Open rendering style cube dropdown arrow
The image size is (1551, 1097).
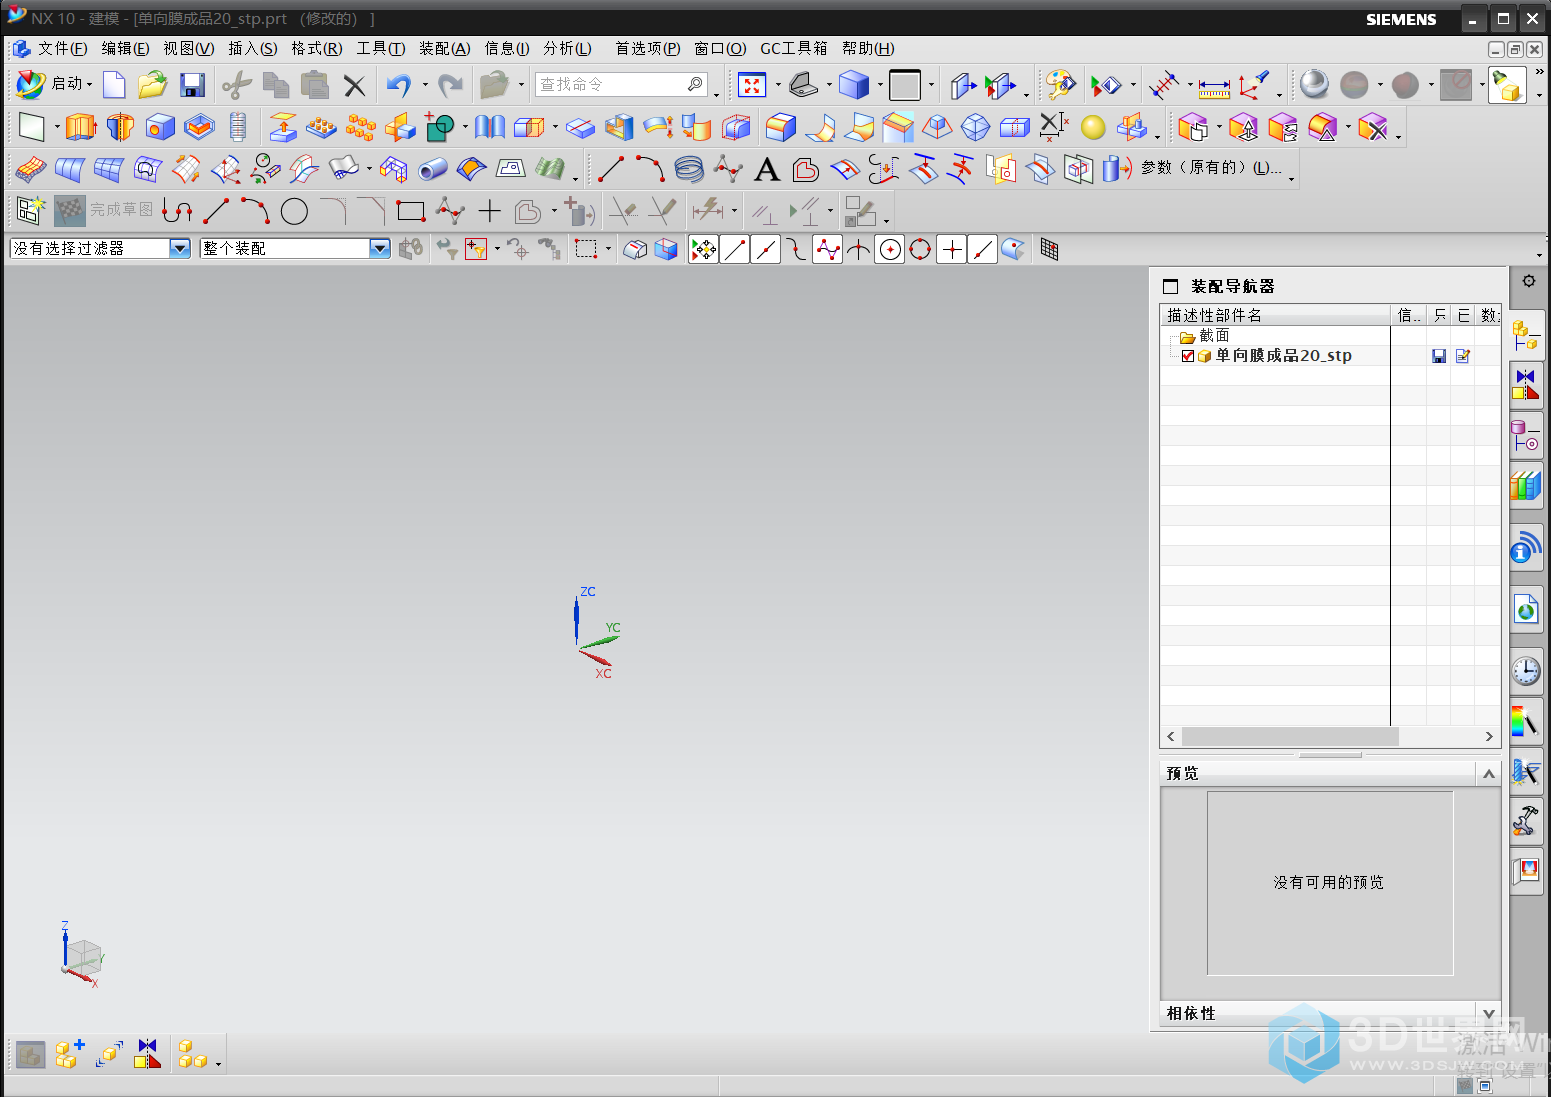tap(880, 85)
